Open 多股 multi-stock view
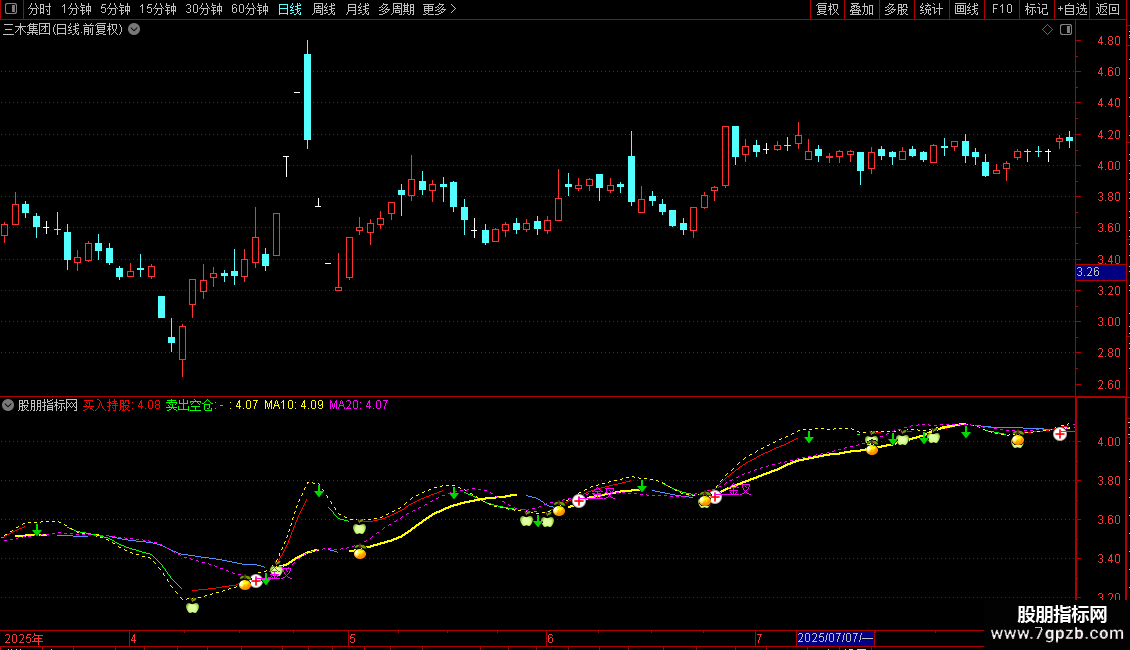The width and height of the screenshot is (1130, 650). point(896,9)
